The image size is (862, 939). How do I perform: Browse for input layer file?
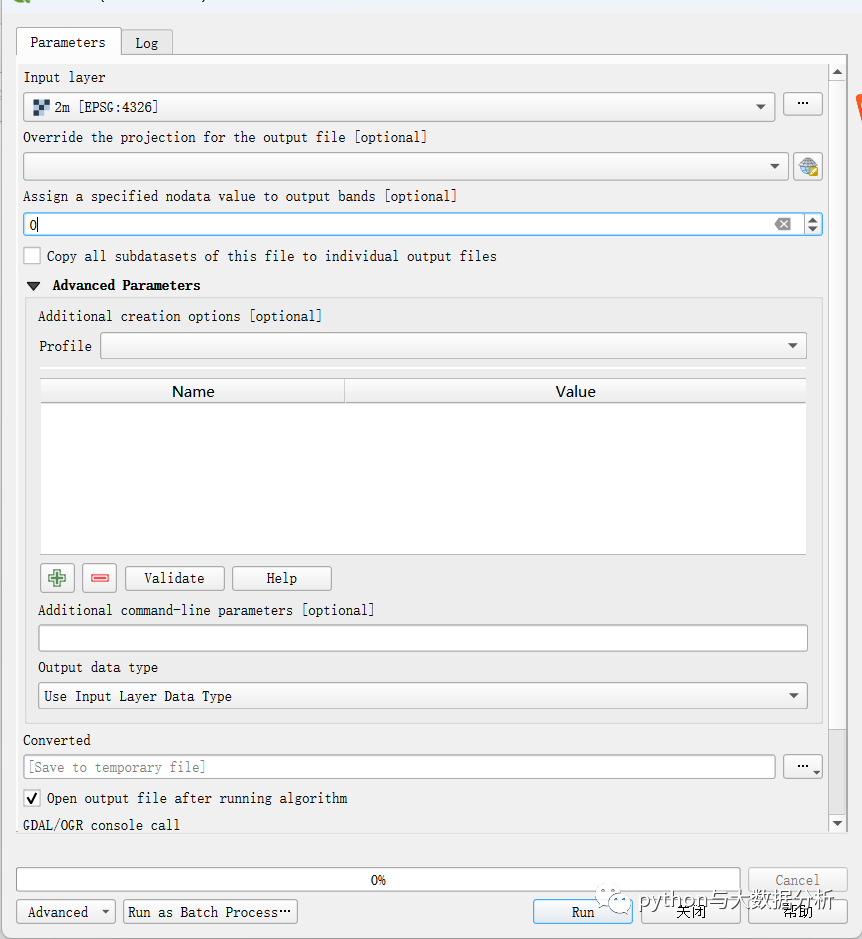[802, 104]
